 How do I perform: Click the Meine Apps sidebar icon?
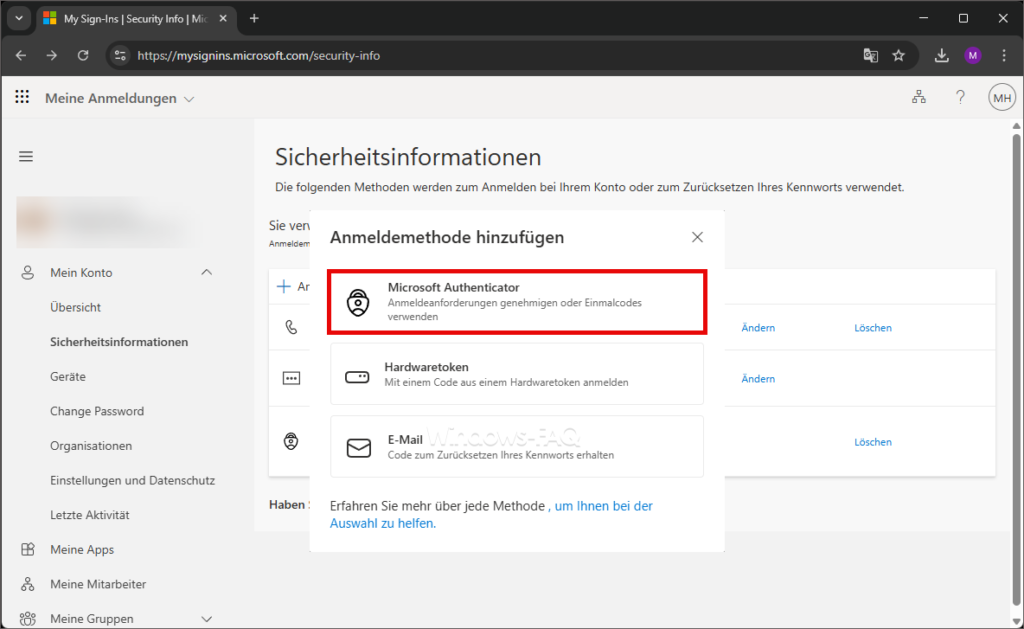click(27, 549)
